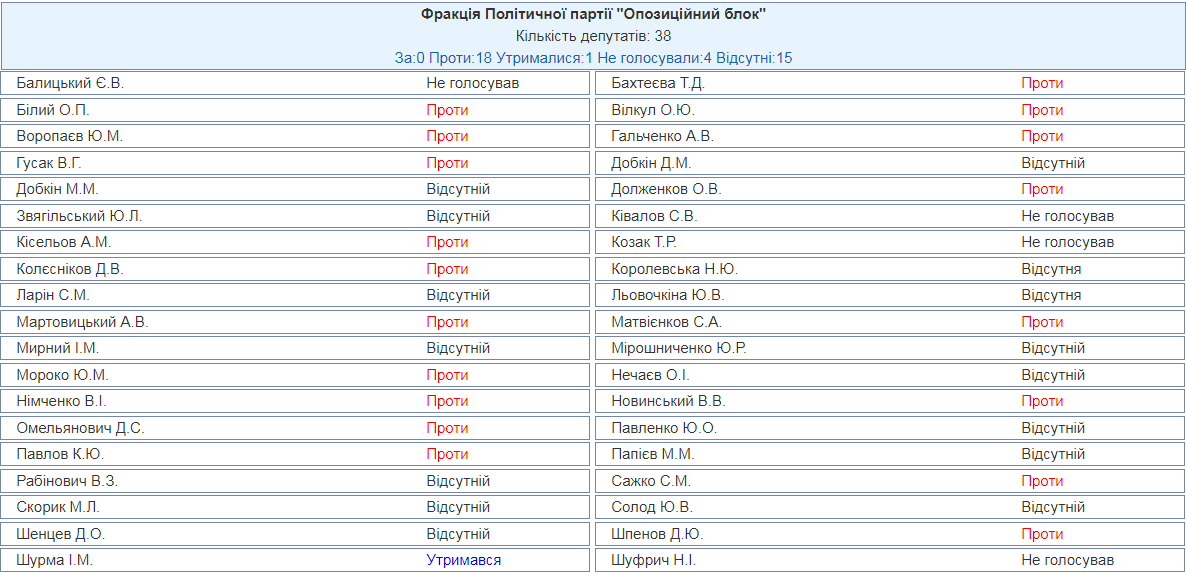Click the "Кількість депутатів: 38" line

click(x=593, y=36)
